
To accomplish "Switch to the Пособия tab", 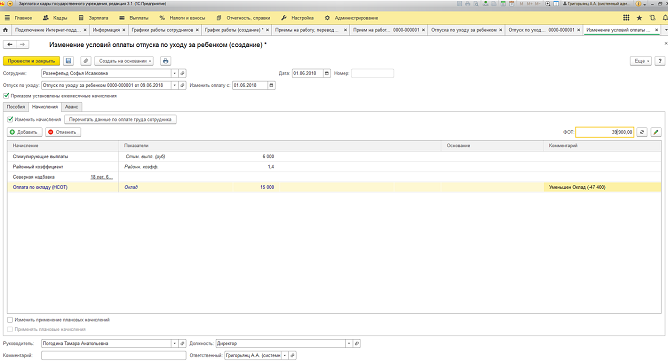I will pos(16,107).
